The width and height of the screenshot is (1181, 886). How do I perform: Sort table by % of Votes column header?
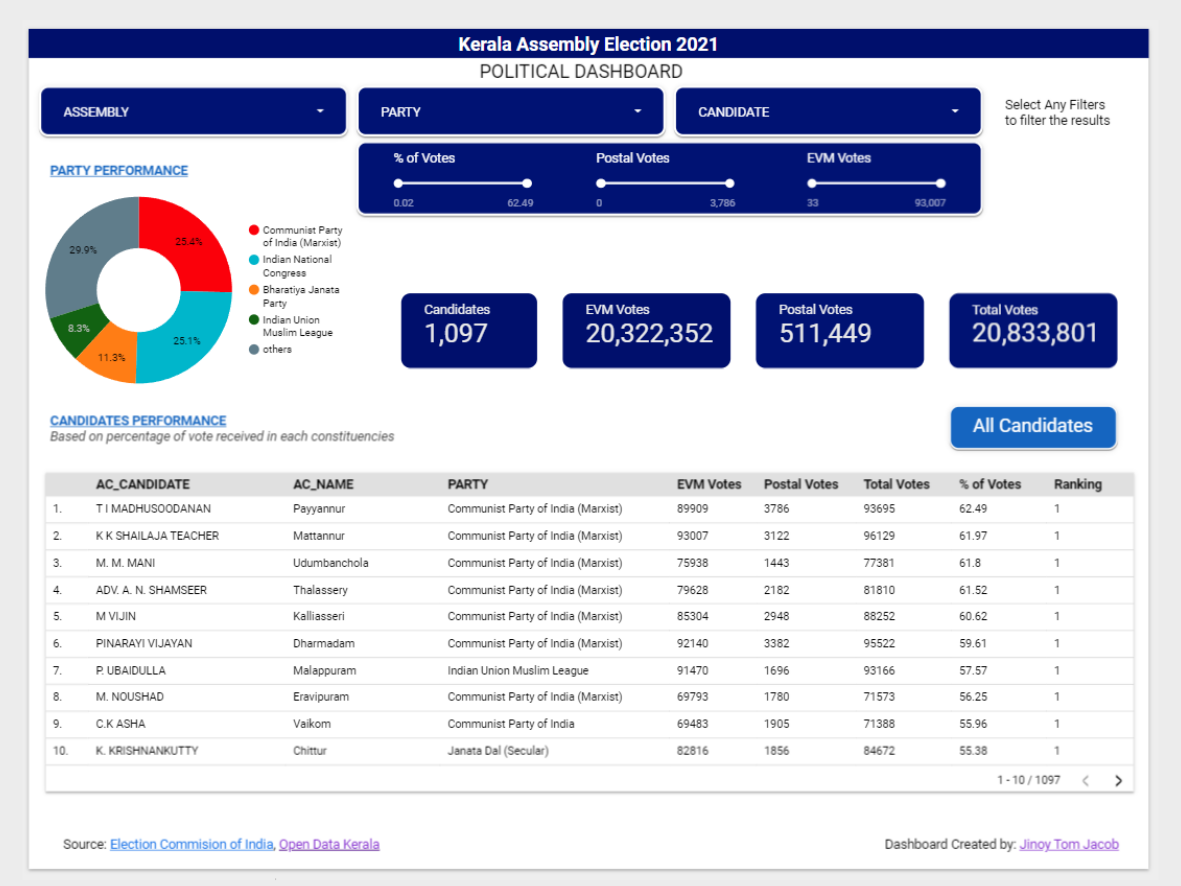click(x=990, y=484)
